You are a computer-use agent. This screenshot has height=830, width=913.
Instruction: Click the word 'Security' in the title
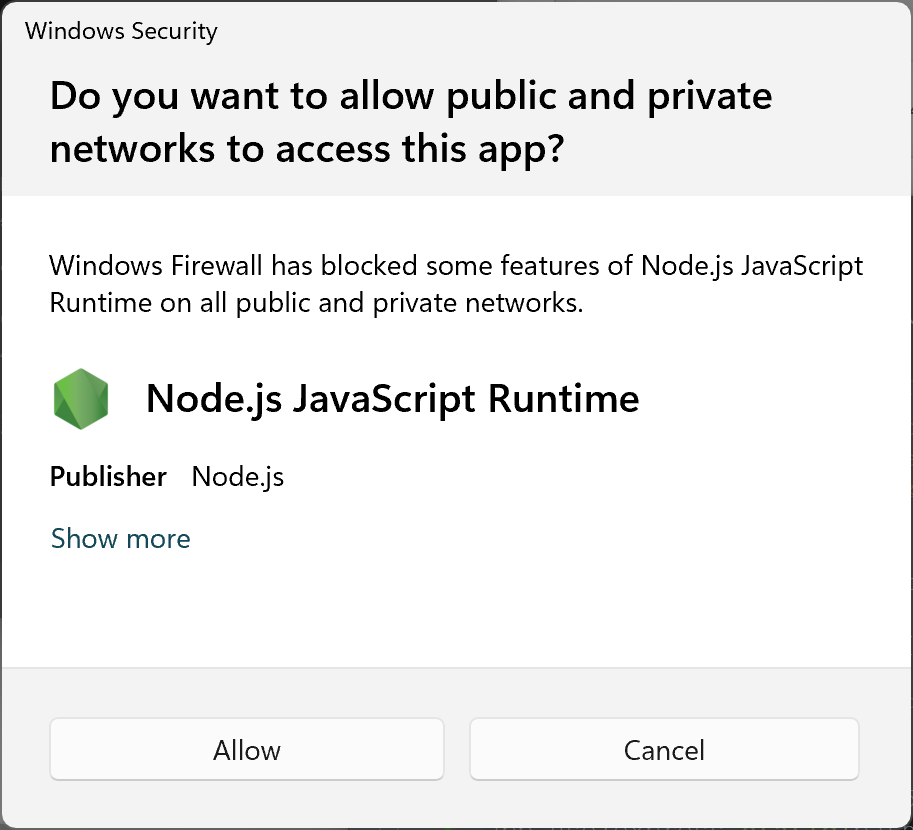(x=174, y=31)
